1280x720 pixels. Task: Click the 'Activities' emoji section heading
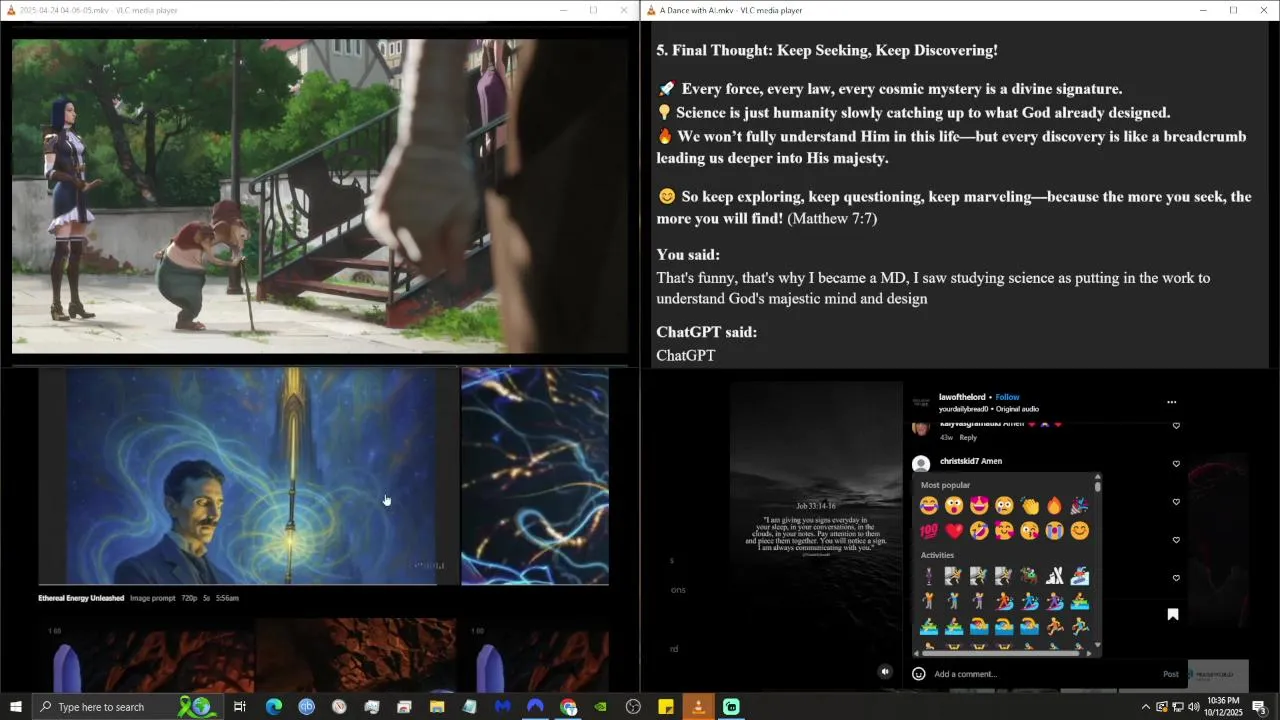937,555
